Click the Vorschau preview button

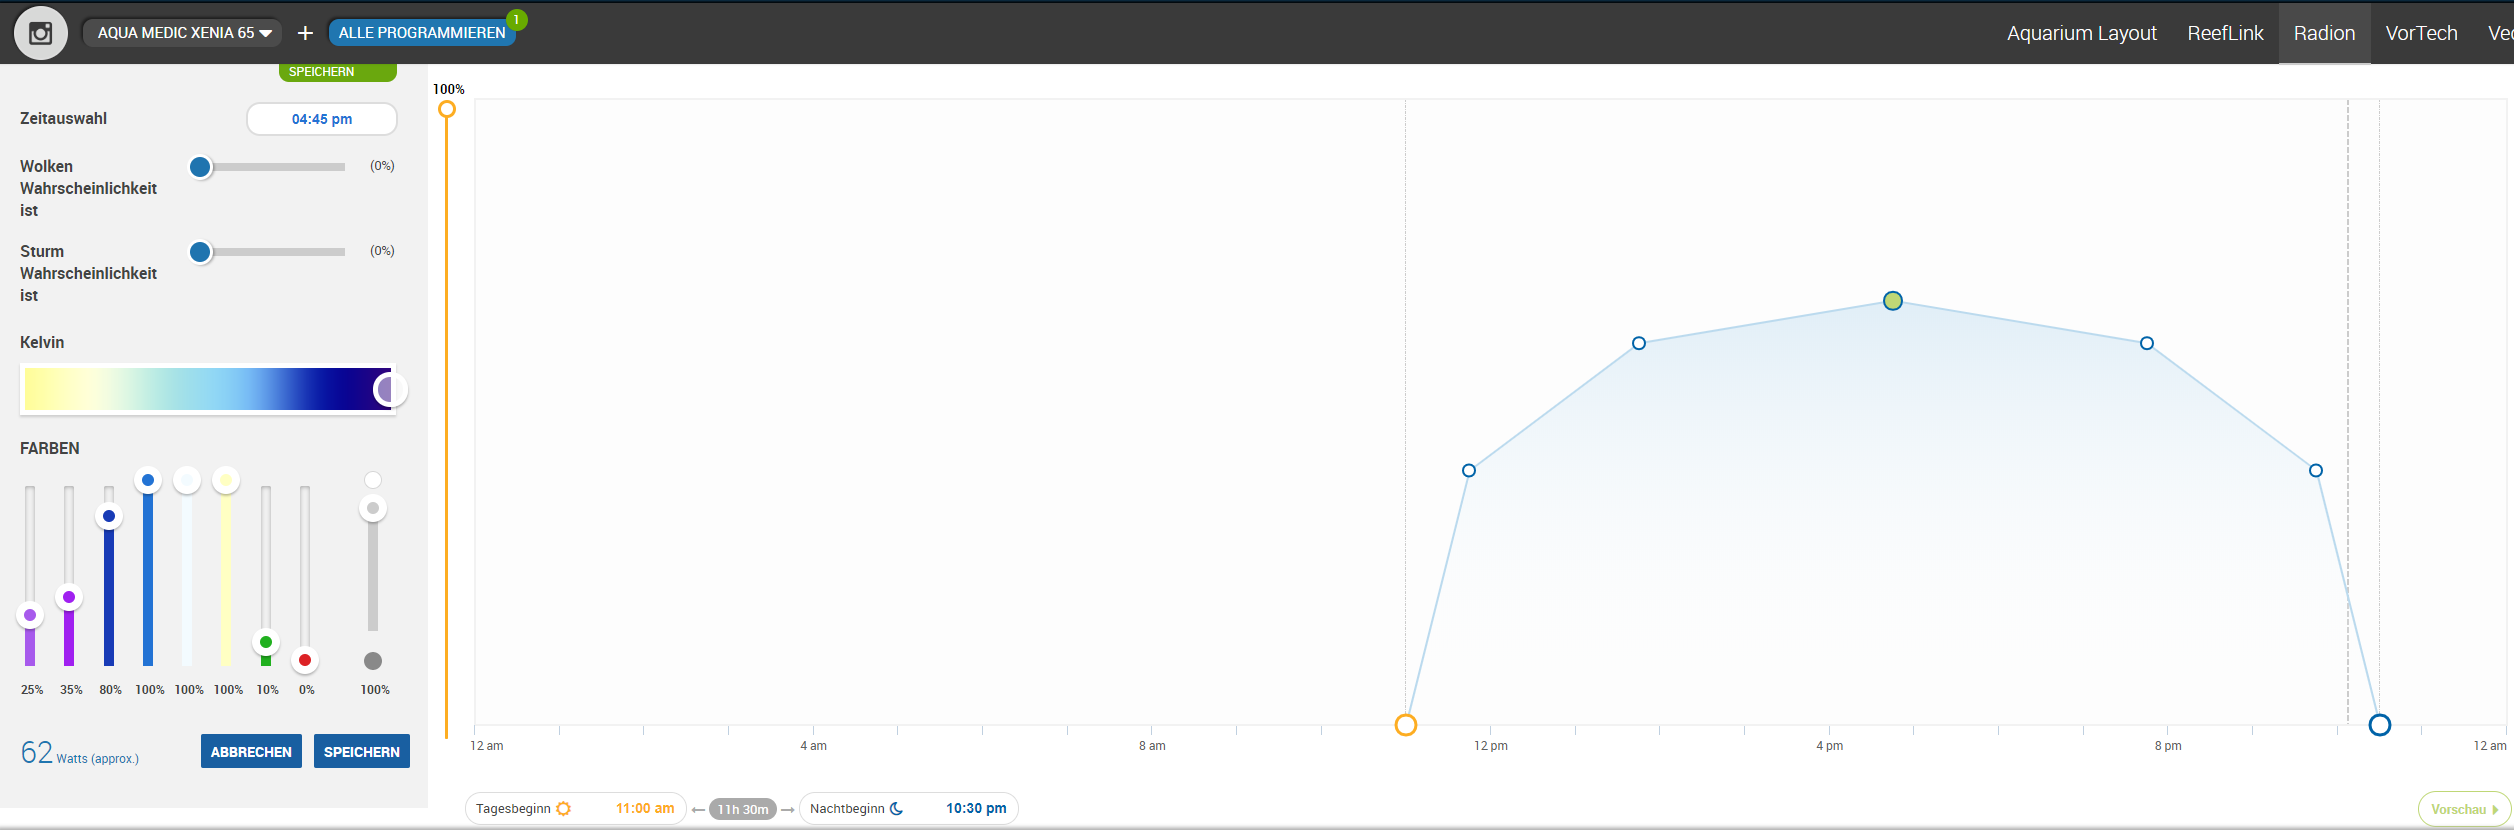pyautogui.click(x=2462, y=809)
